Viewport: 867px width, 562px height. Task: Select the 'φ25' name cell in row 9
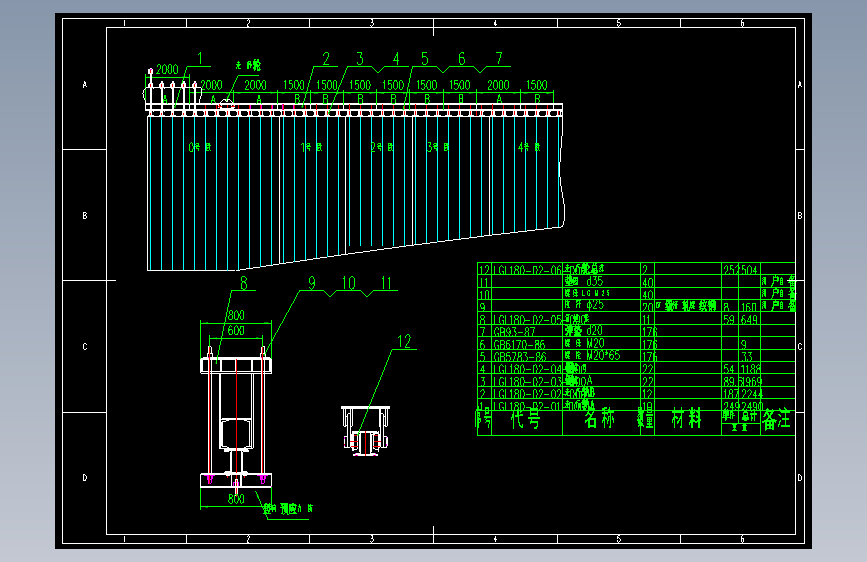[x=584, y=305]
